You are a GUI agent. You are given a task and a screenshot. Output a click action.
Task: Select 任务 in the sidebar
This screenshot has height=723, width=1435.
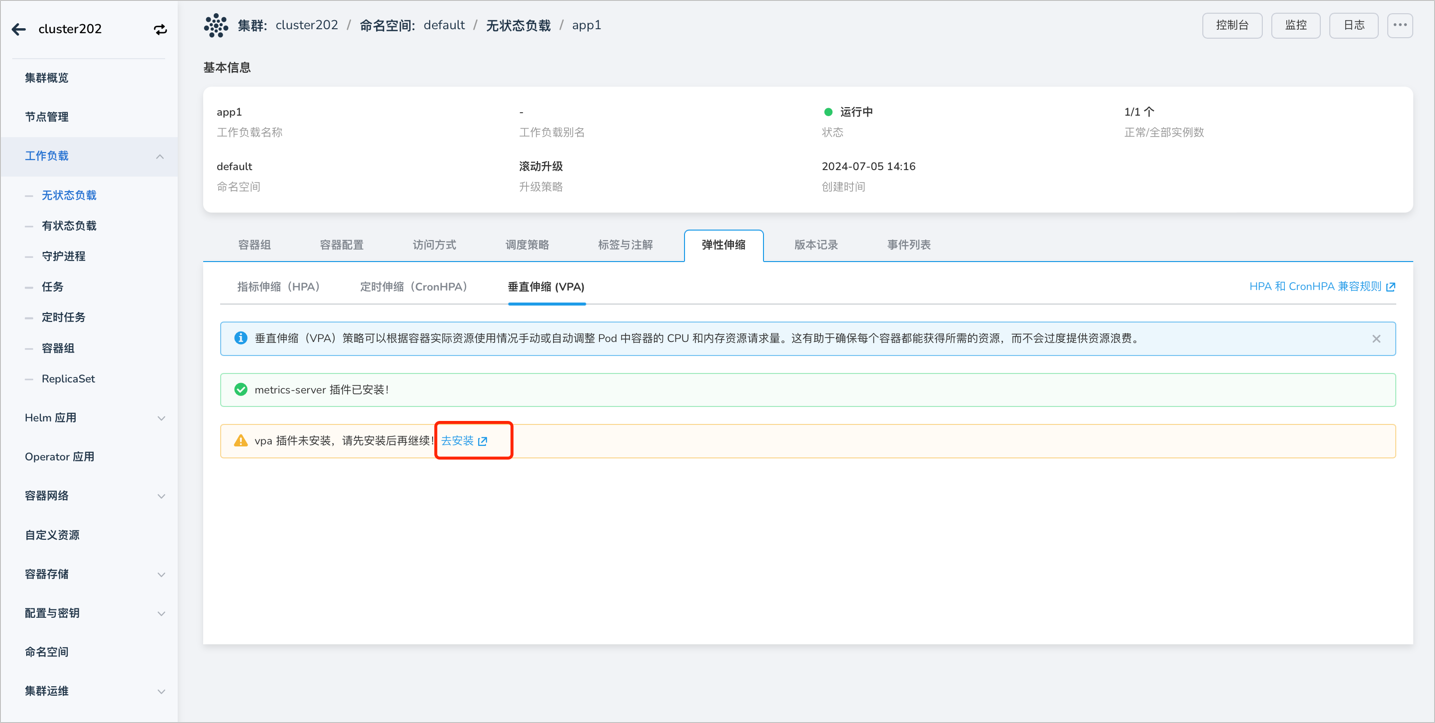pos(52,287)
